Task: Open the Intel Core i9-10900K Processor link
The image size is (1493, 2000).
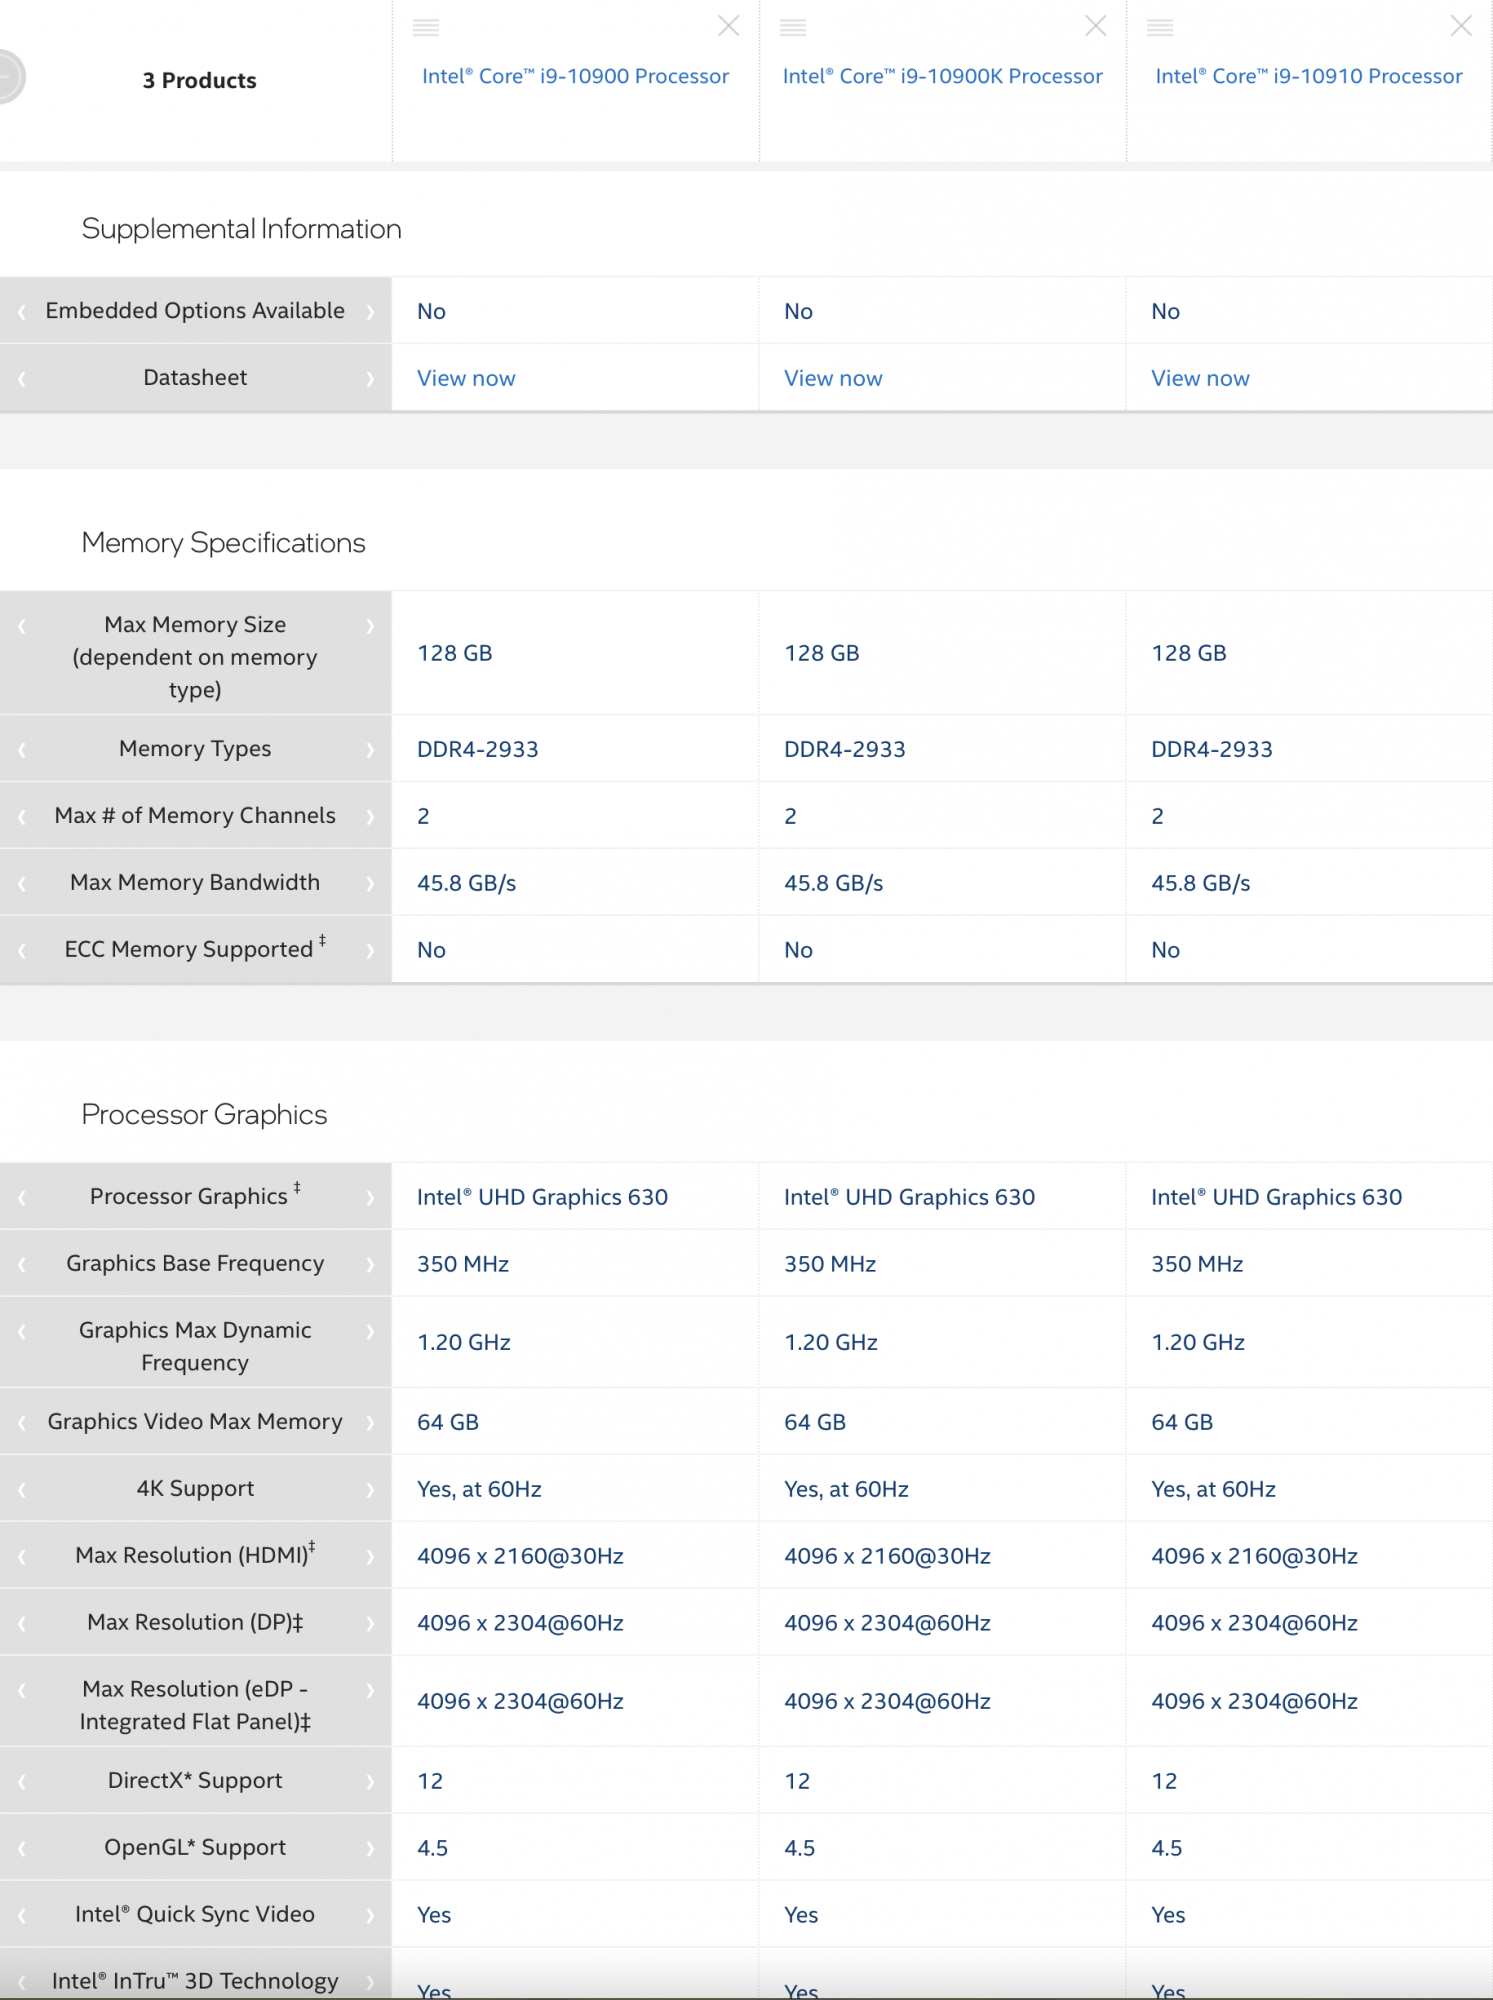Action: 942,76
